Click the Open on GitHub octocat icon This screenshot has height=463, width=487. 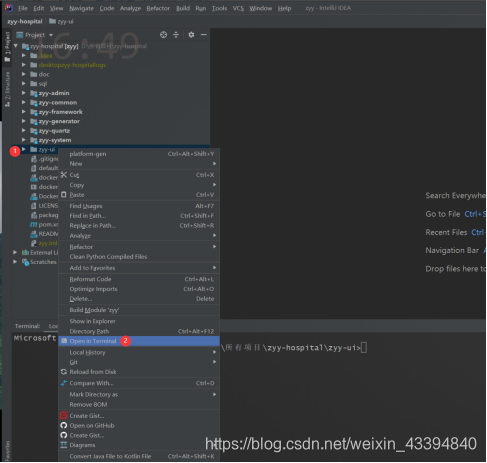click(x=64, y=425)
